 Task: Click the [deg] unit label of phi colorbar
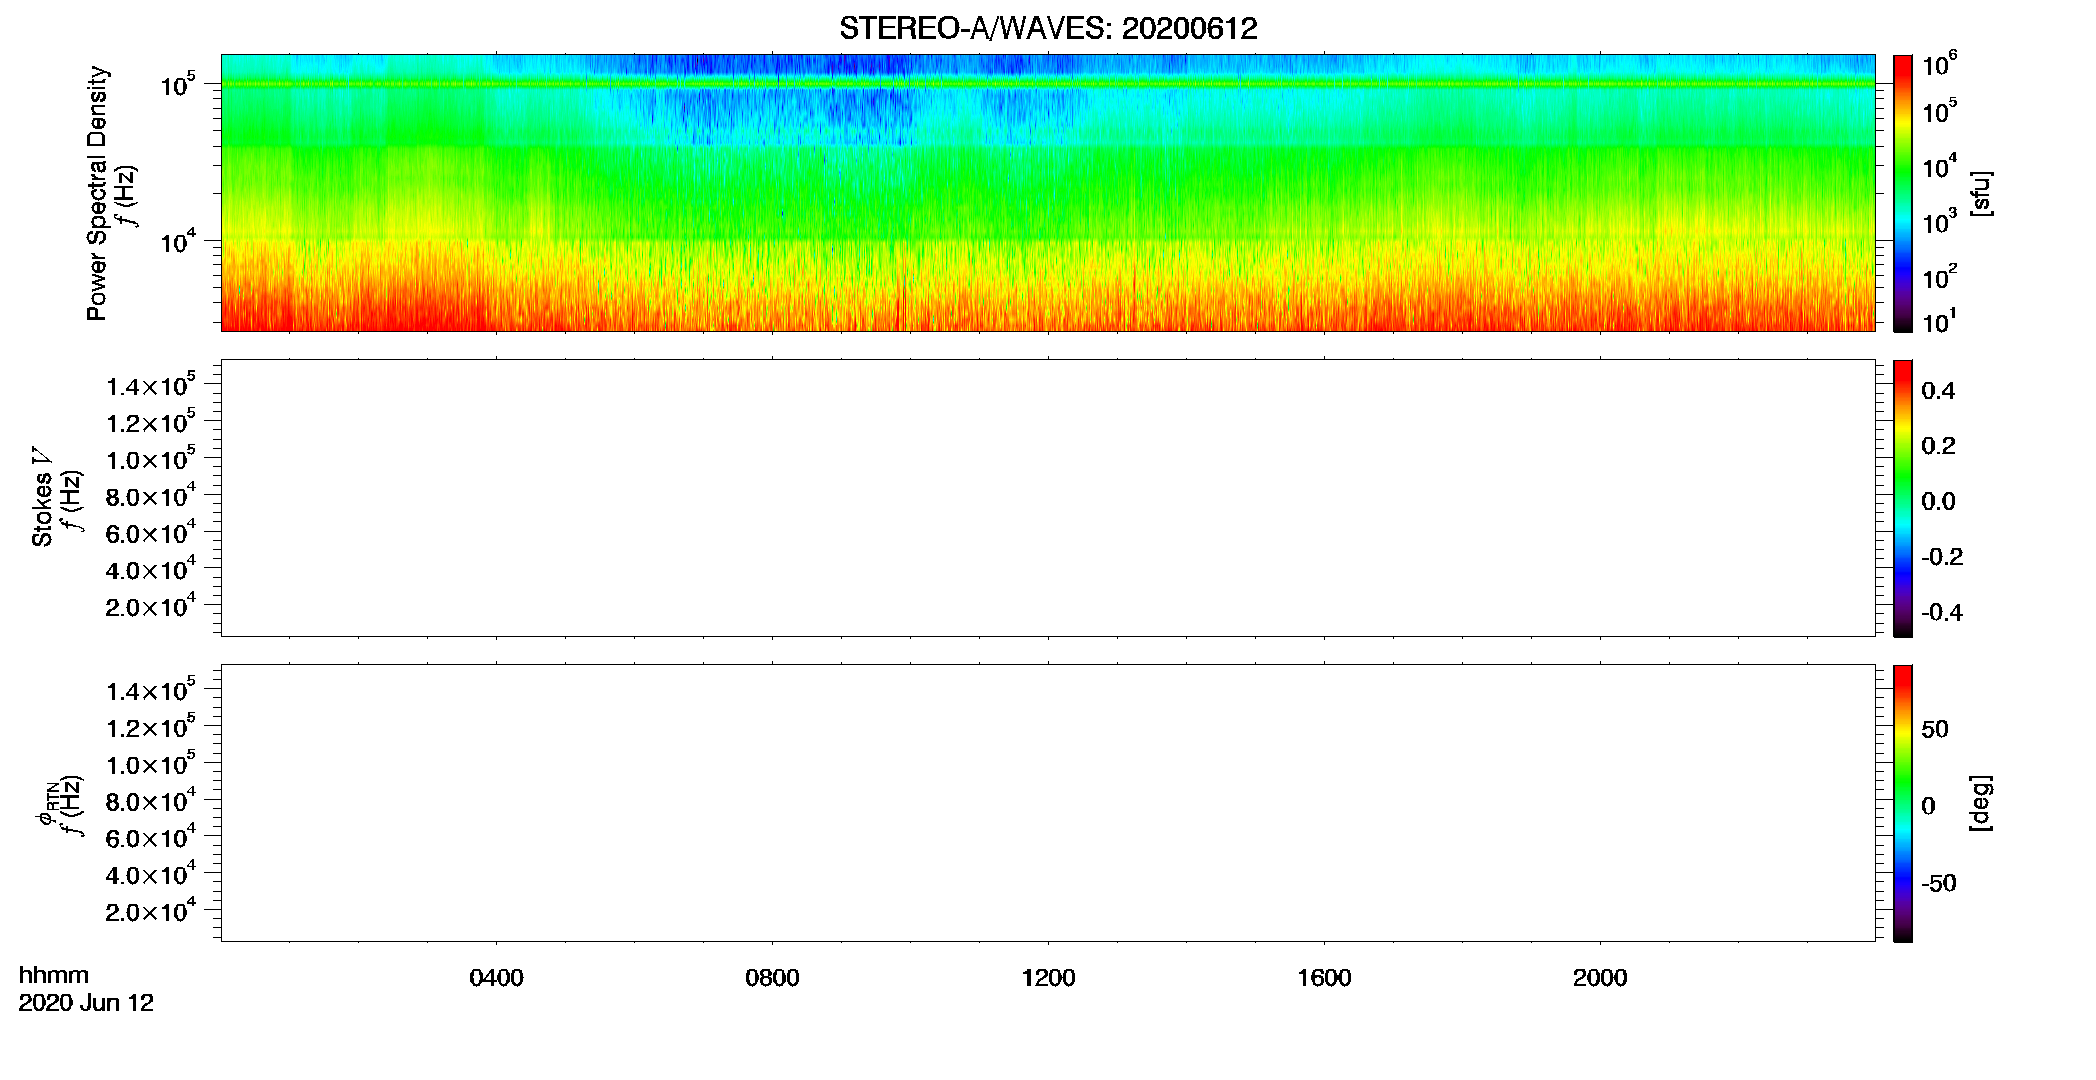click(1981, 803)
